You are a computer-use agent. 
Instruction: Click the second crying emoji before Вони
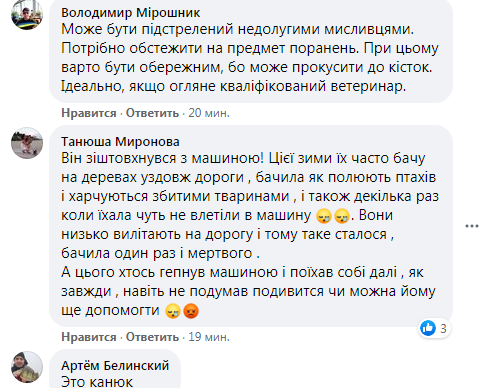(342, 216)
